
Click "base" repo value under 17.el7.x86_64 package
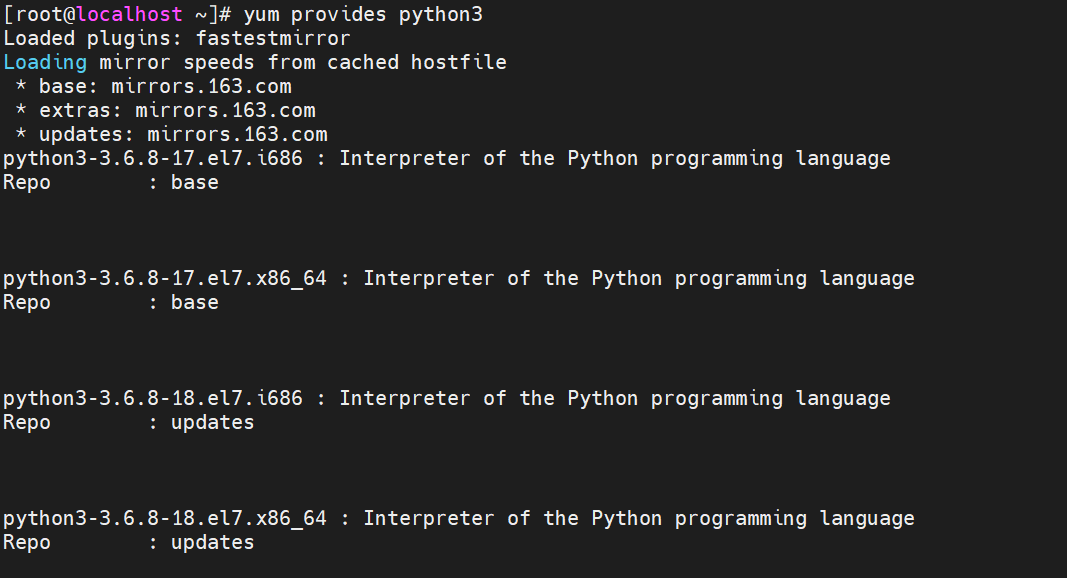(194, 303)
